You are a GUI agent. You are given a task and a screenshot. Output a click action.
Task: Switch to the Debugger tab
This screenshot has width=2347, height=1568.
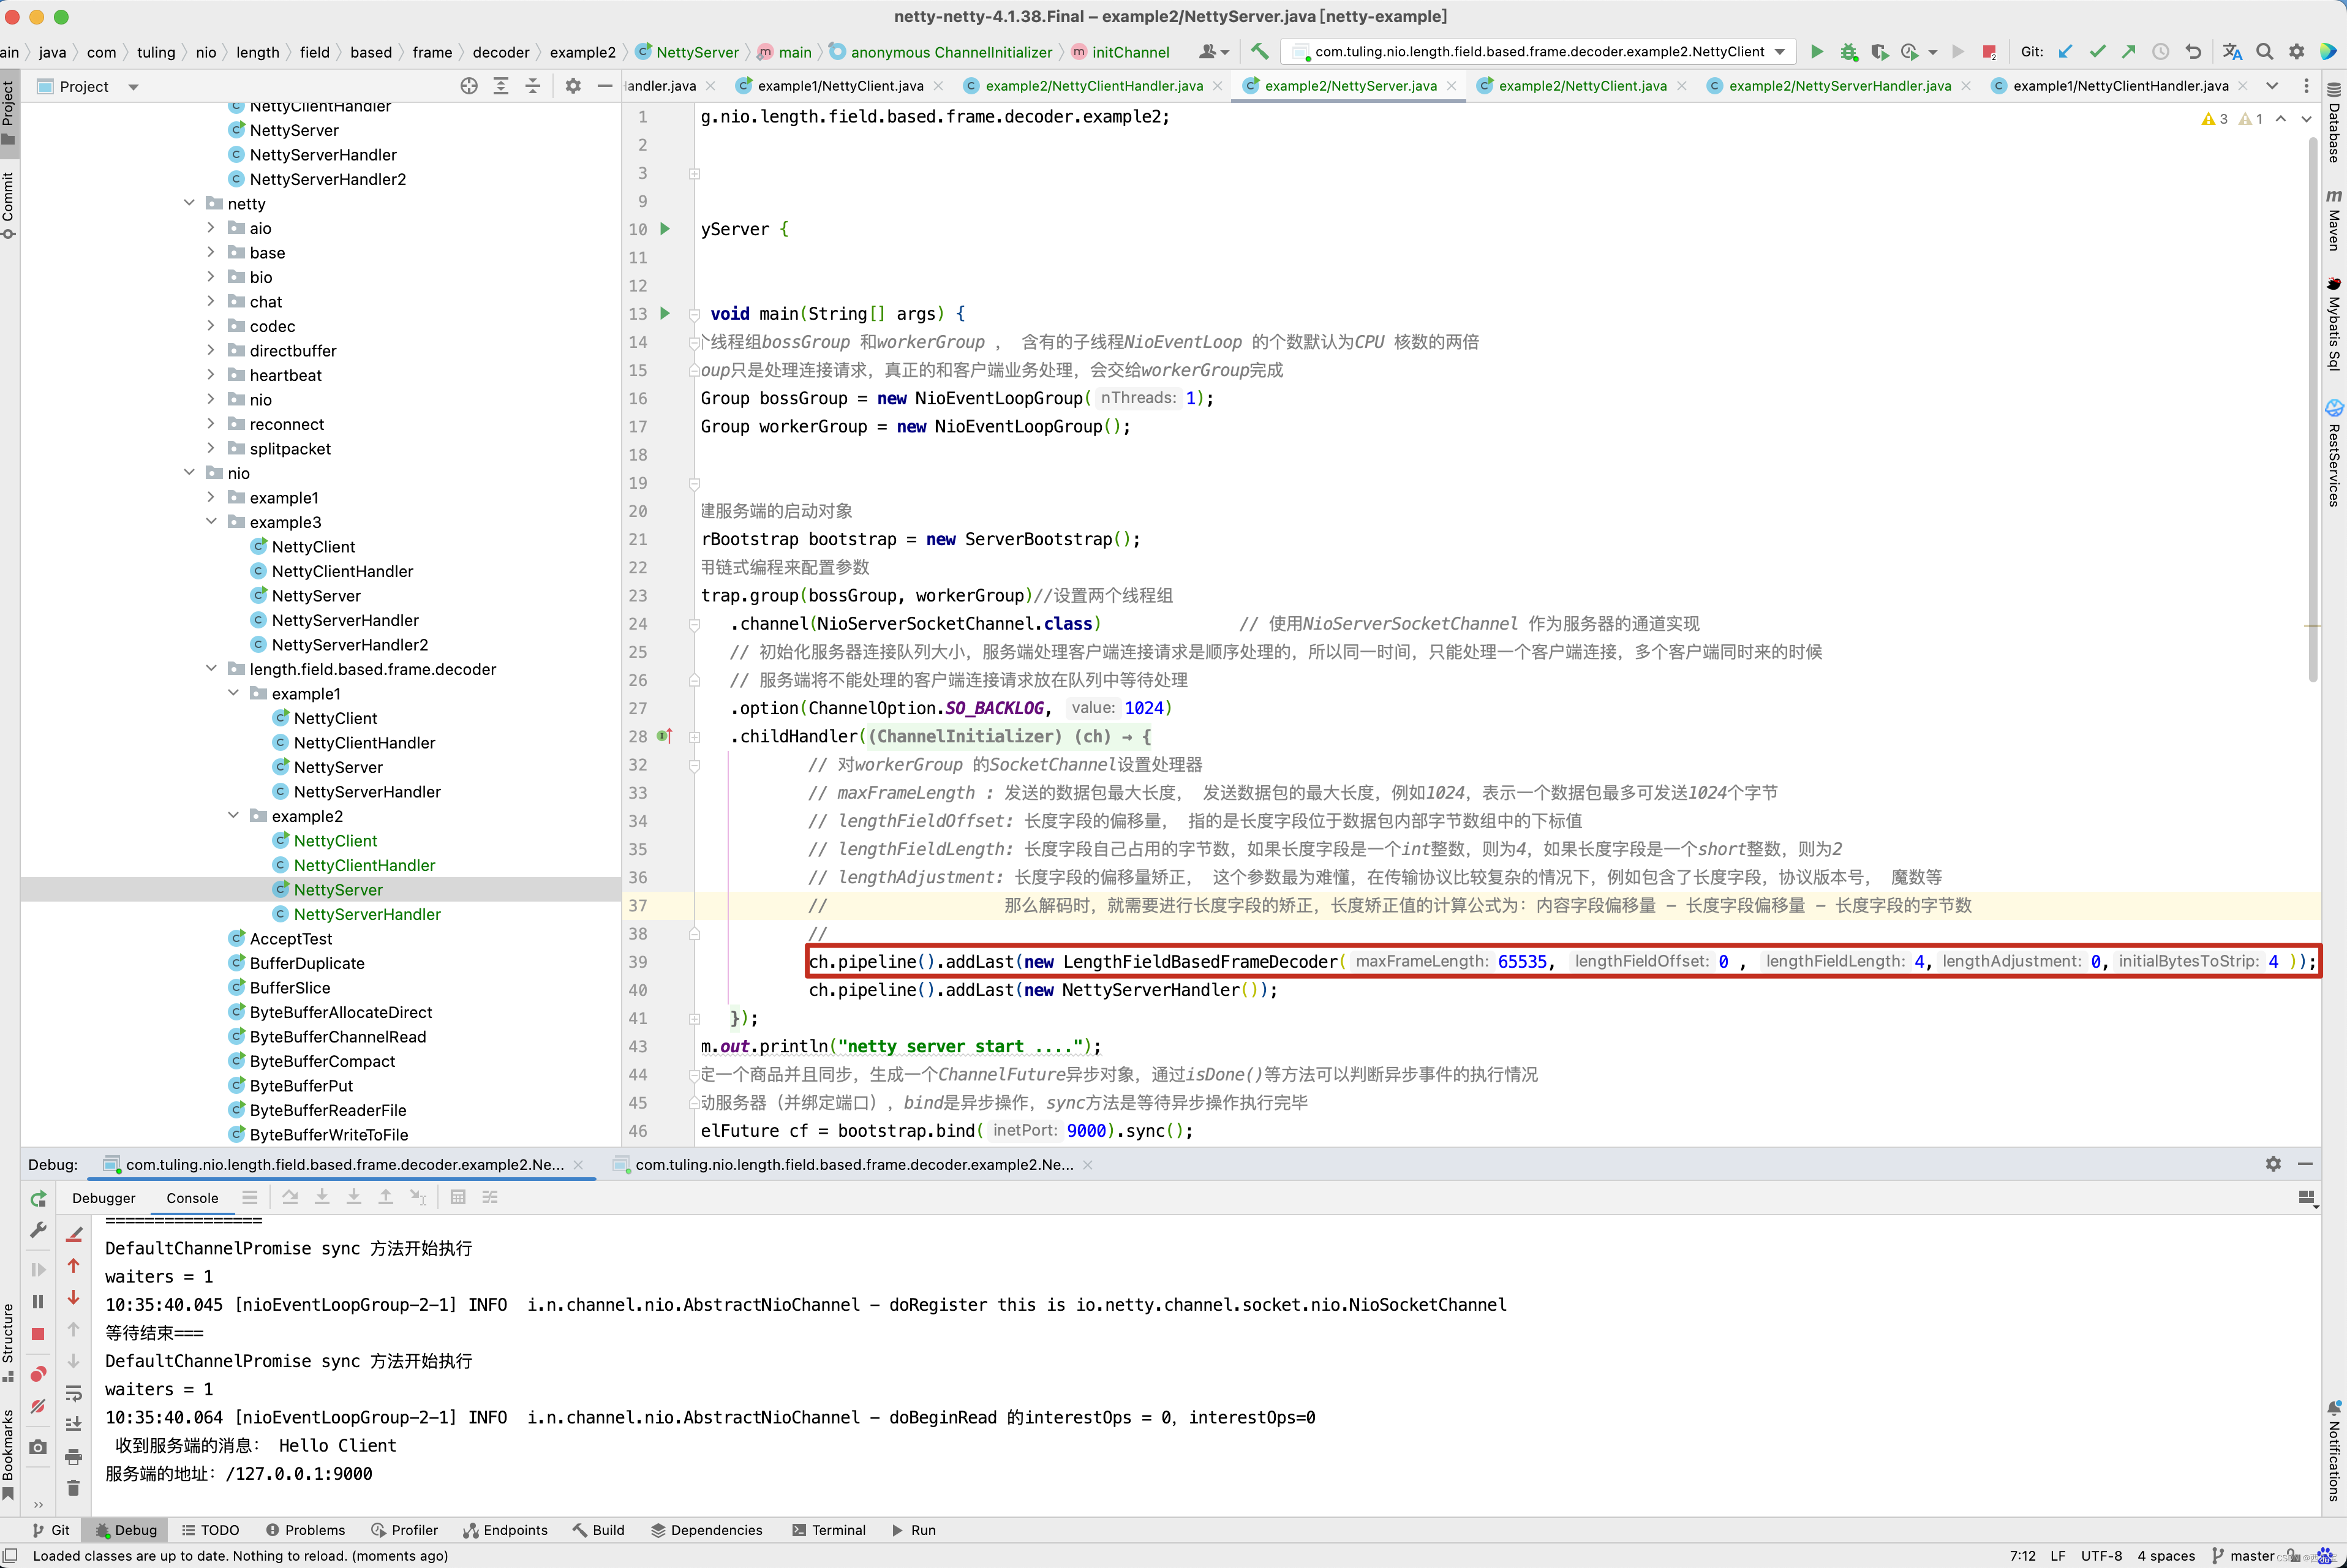click(103, 1198)
